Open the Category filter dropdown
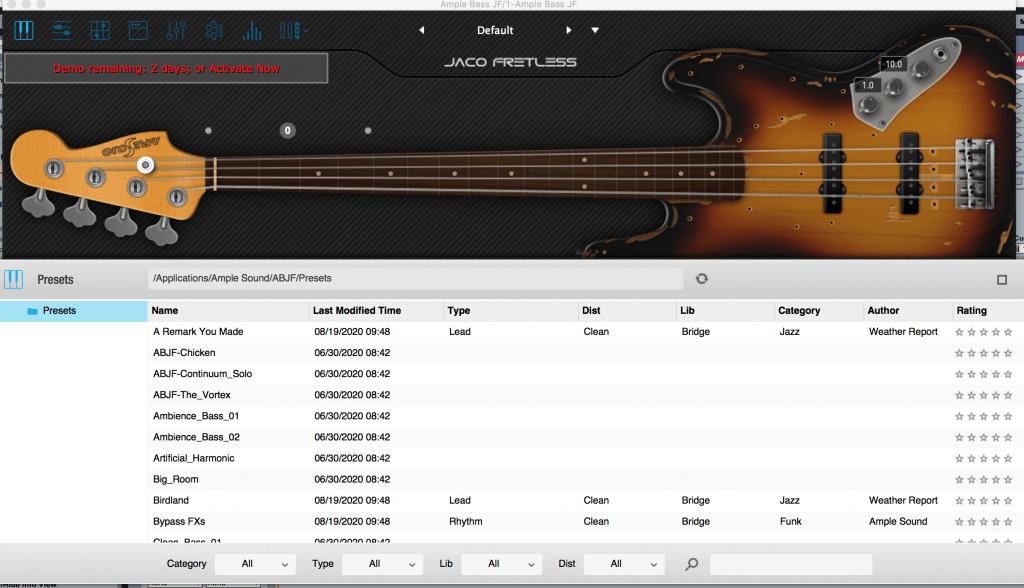The height and width of the screenshot is (588, 1024). tap(255, 564)
